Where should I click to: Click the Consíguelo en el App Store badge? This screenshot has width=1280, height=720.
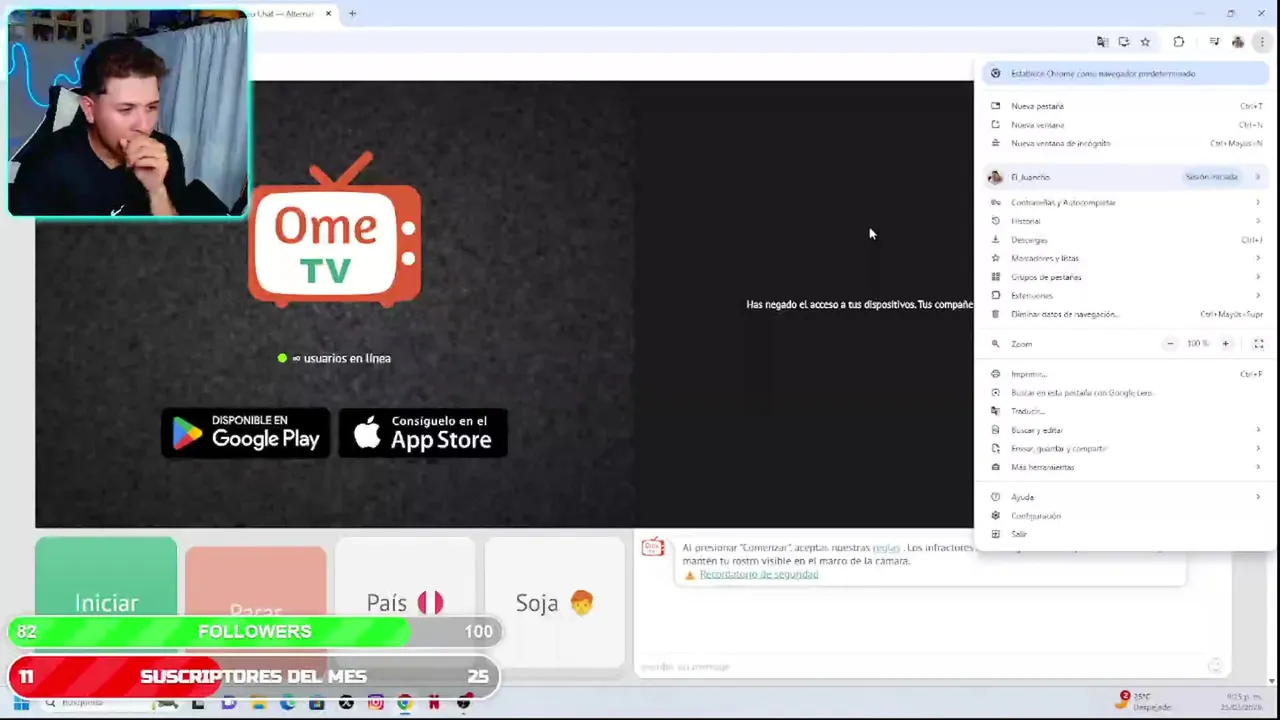tap(423, 433)
